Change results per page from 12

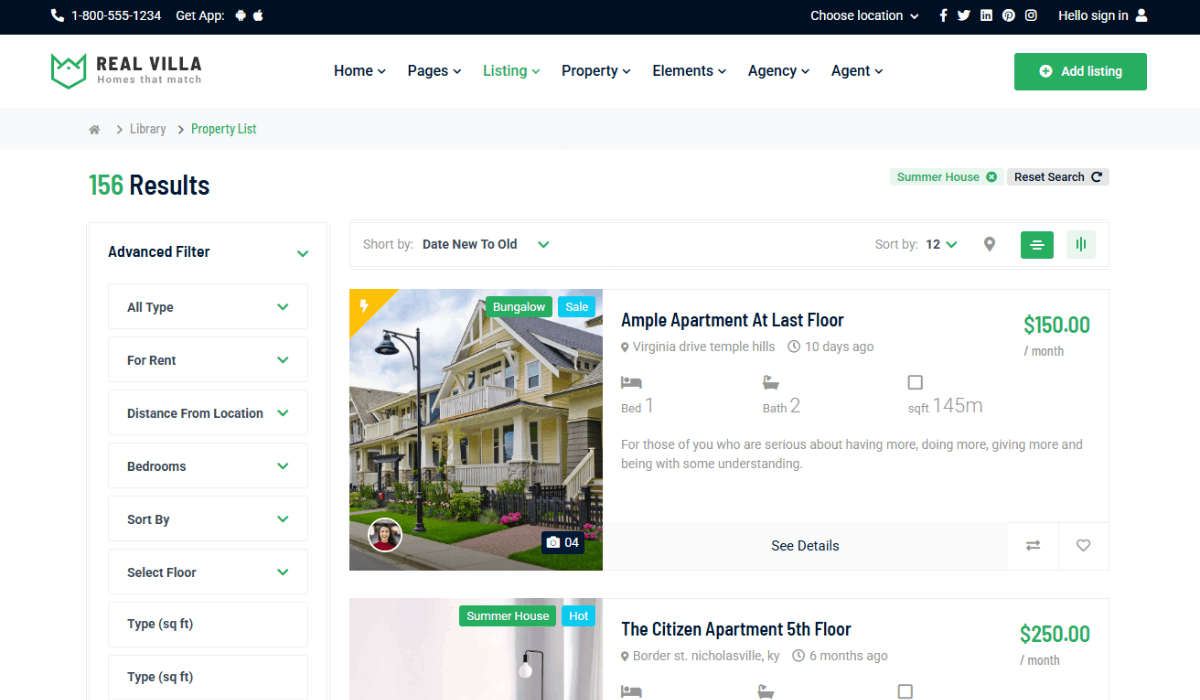941,244
